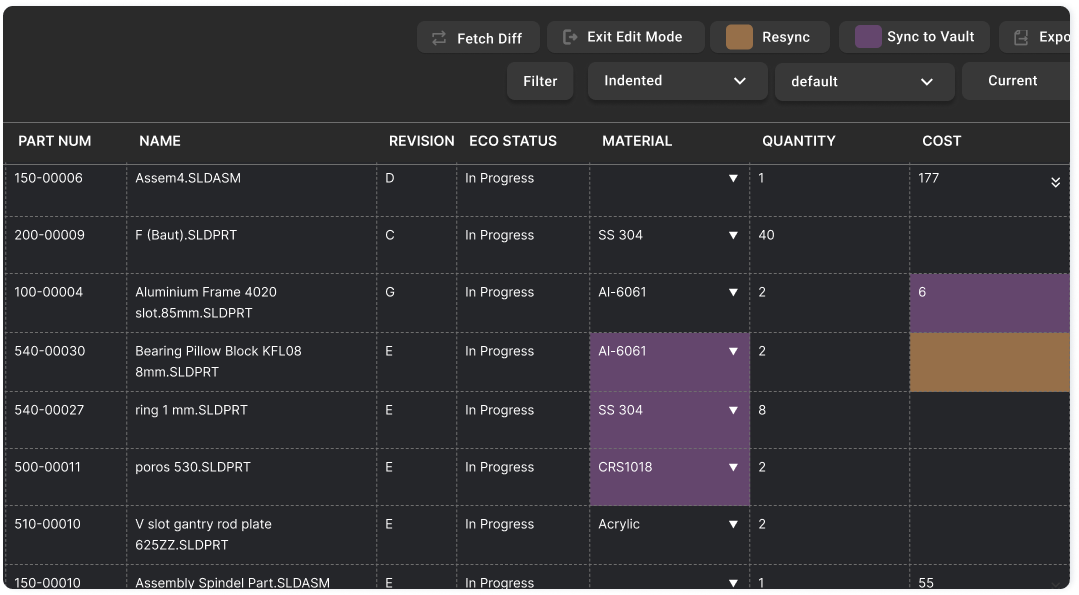The width and height of the screenshot is (1079, 595).
Task: Open the SS 304 dropdown for ring 1 mm.SLDPRT
Action: click(733, 410)
